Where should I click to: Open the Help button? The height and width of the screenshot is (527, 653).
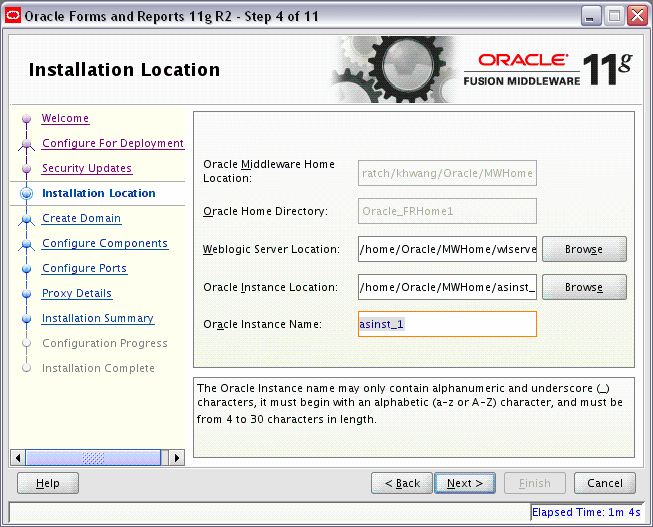[x=48, y=483]
